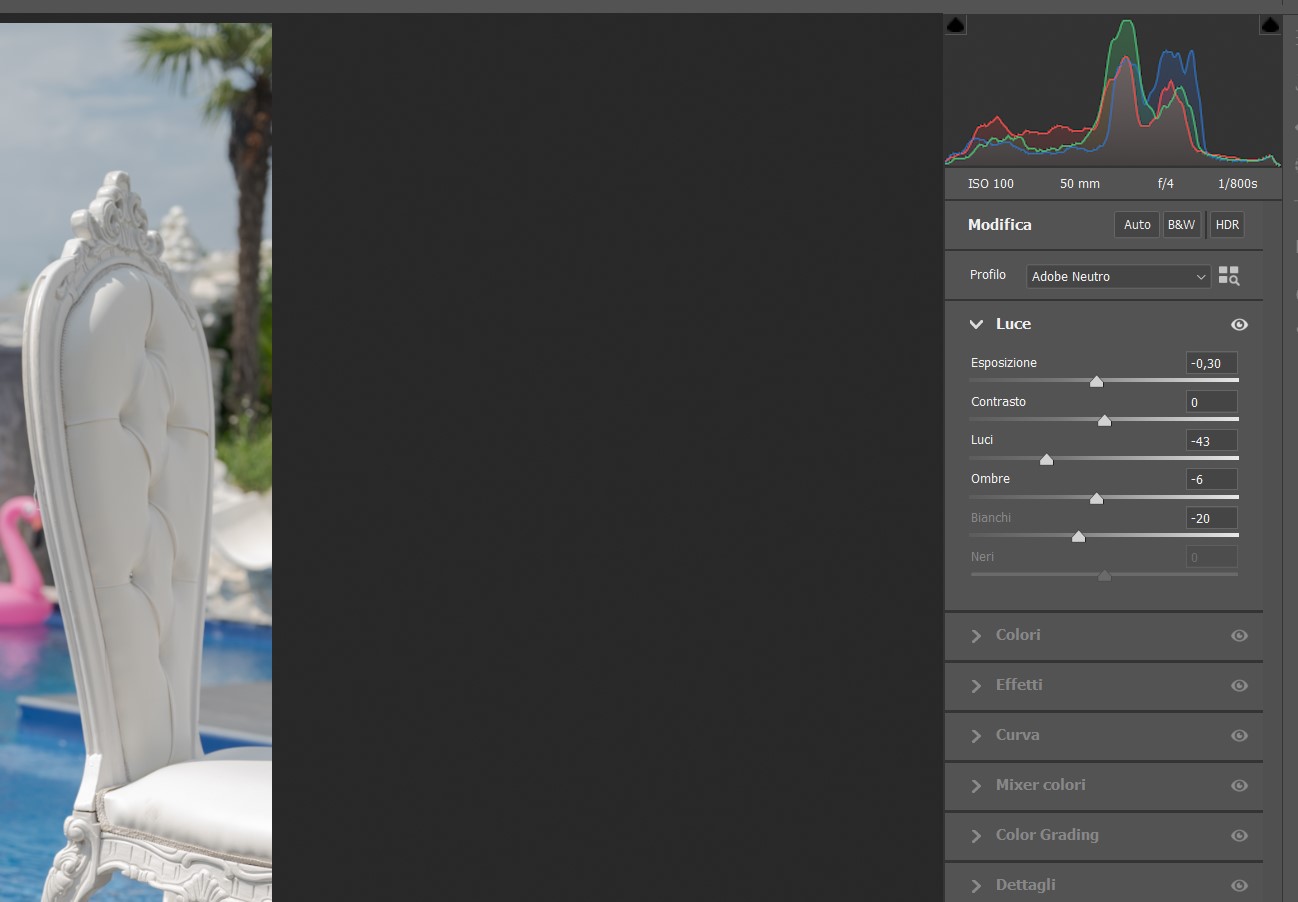The width and height of the screenshot is (1298, 902).
Task: Click the Ombre slider handle
Action: [1096, 498]
